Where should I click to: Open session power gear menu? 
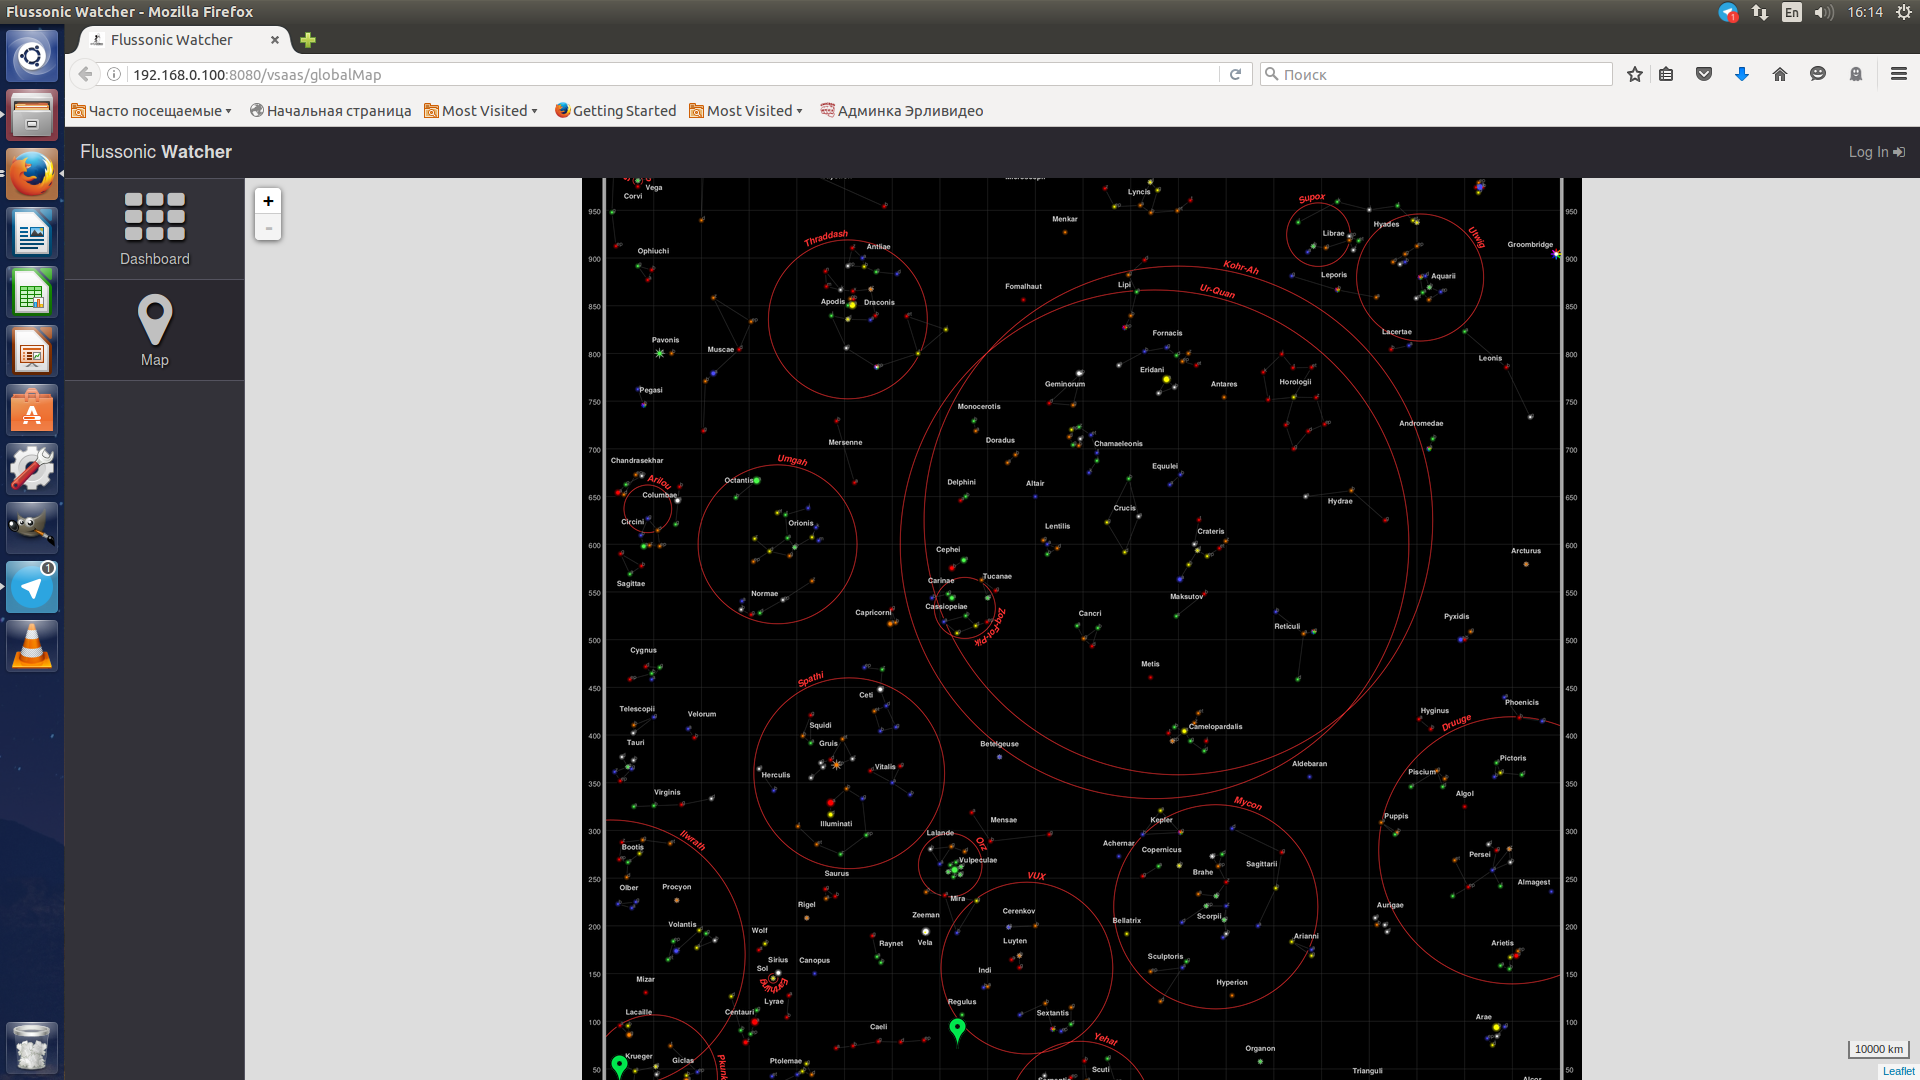[x=1904, y=12]
